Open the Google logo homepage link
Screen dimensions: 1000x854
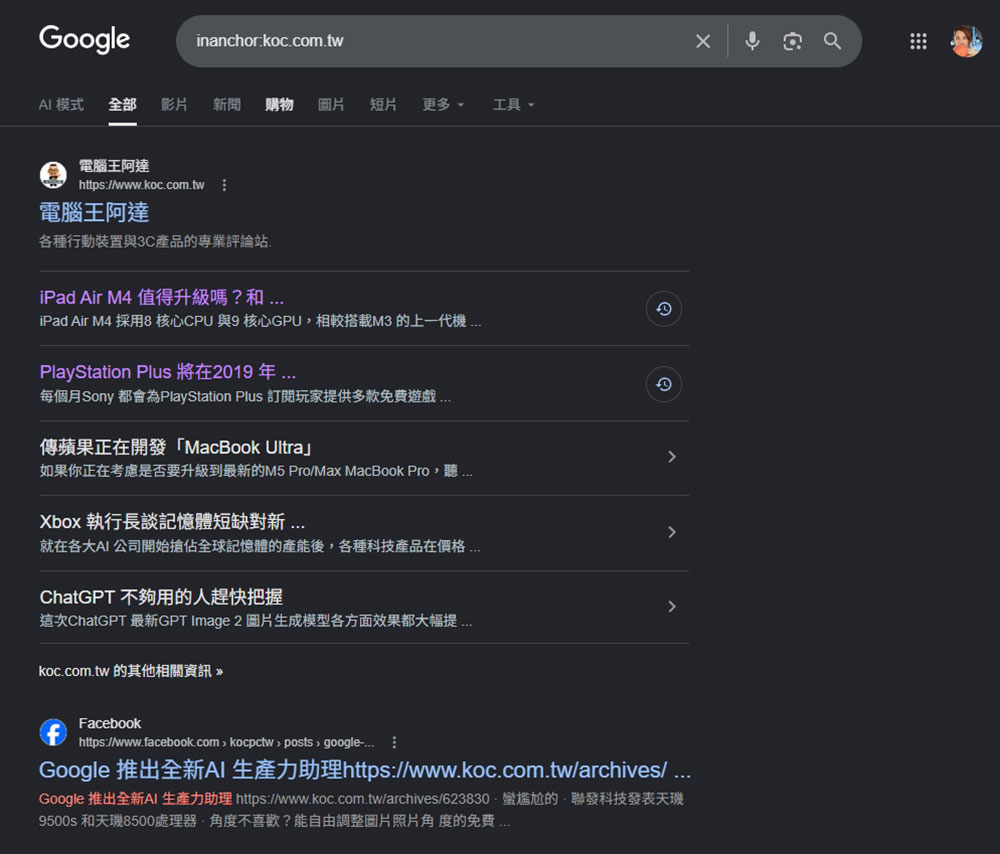(x=84, y=39)
